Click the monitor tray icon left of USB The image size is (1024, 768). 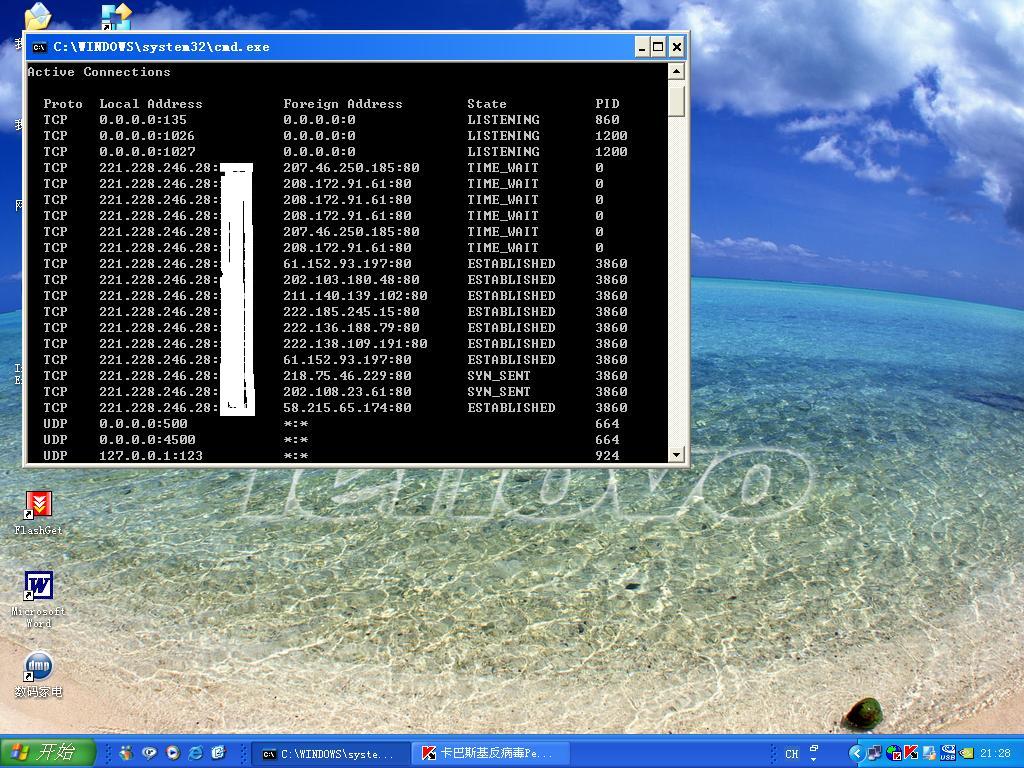(x=929, y=753)
